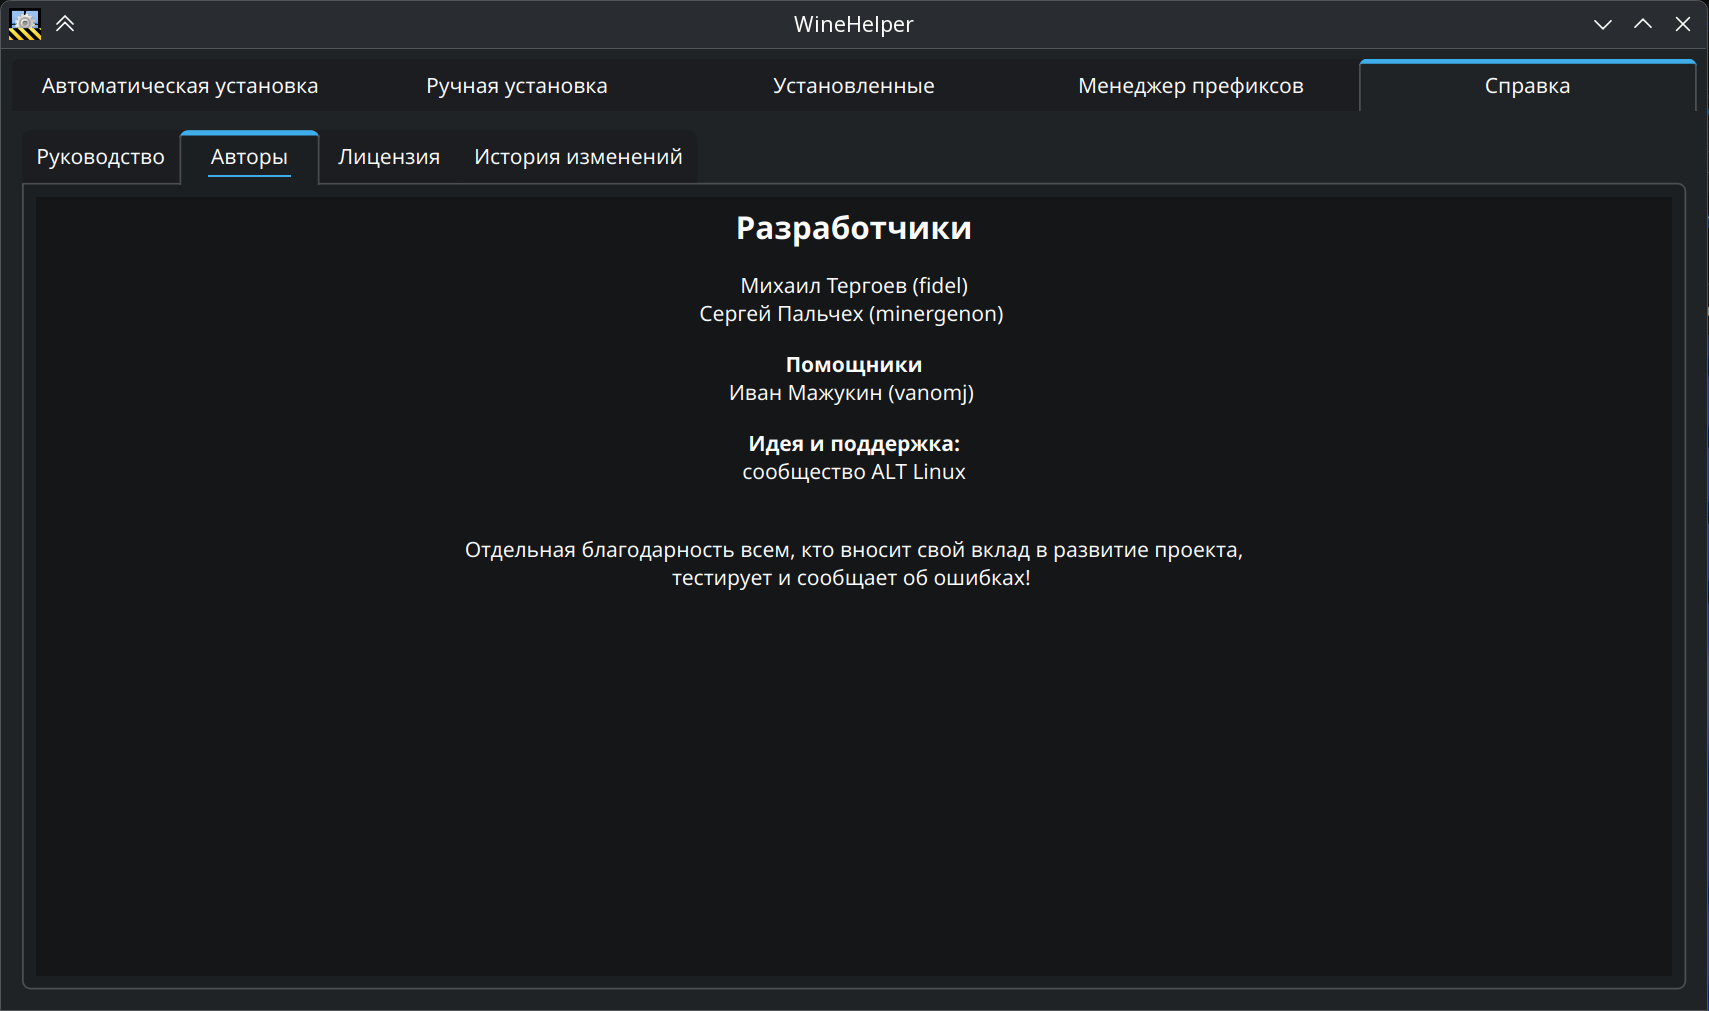
Task: Open the История изменений sub-tab
Action: 578,157
